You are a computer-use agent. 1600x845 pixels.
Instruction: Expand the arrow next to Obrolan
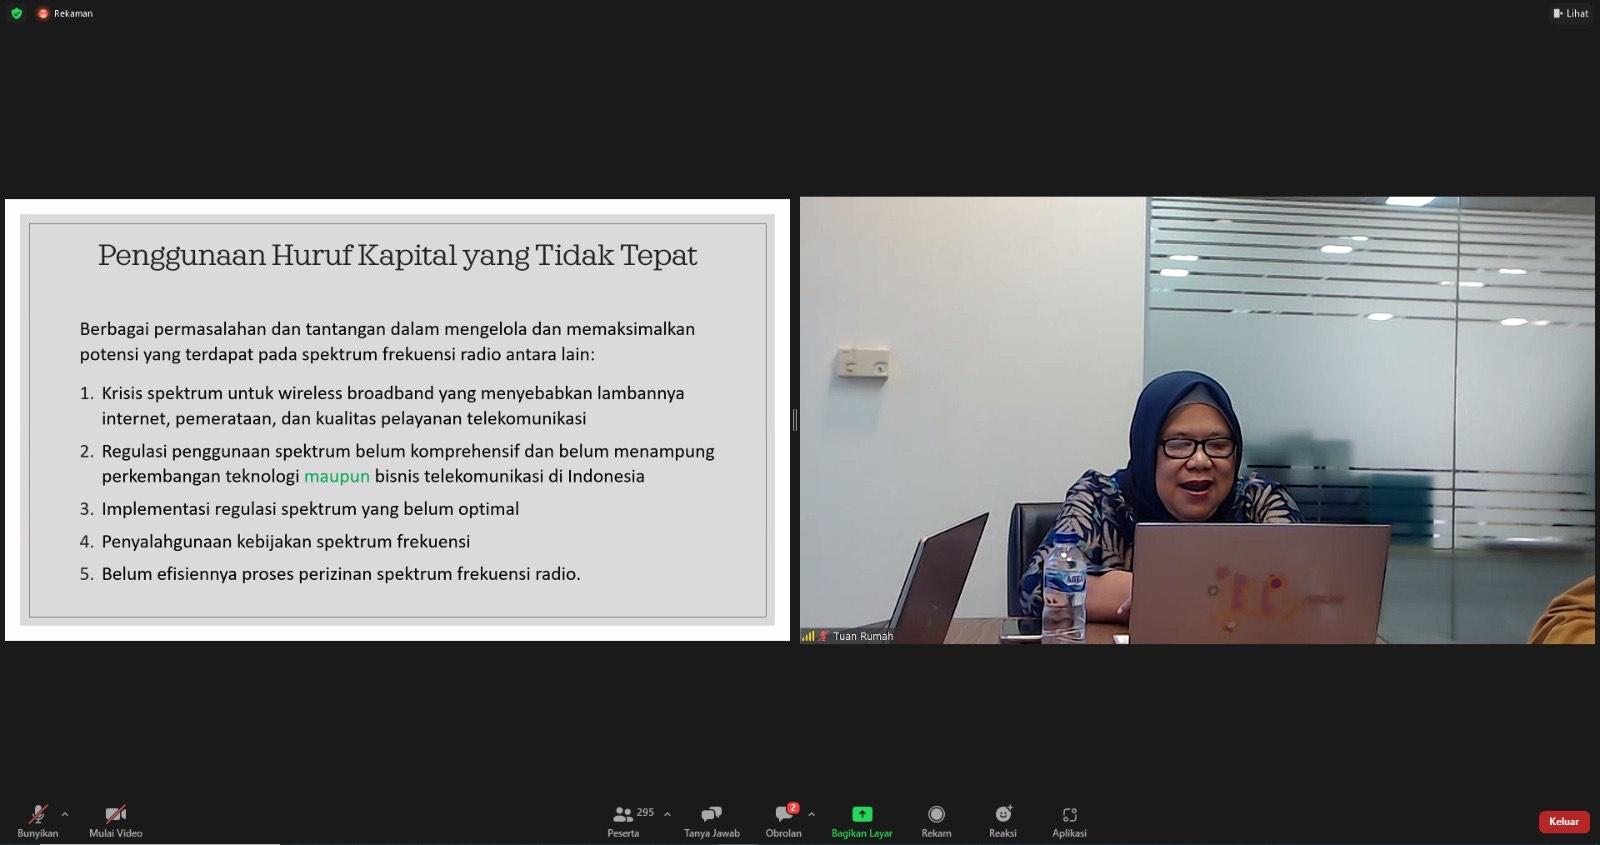811,814
